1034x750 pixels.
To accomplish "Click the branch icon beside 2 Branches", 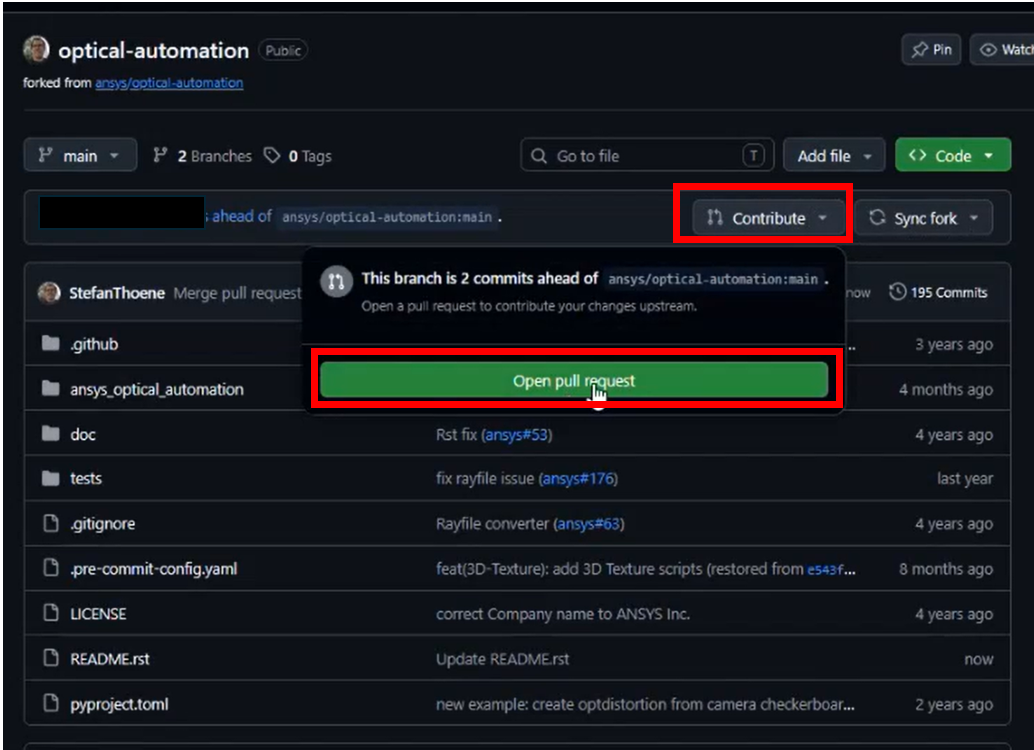I will point(160,155).
